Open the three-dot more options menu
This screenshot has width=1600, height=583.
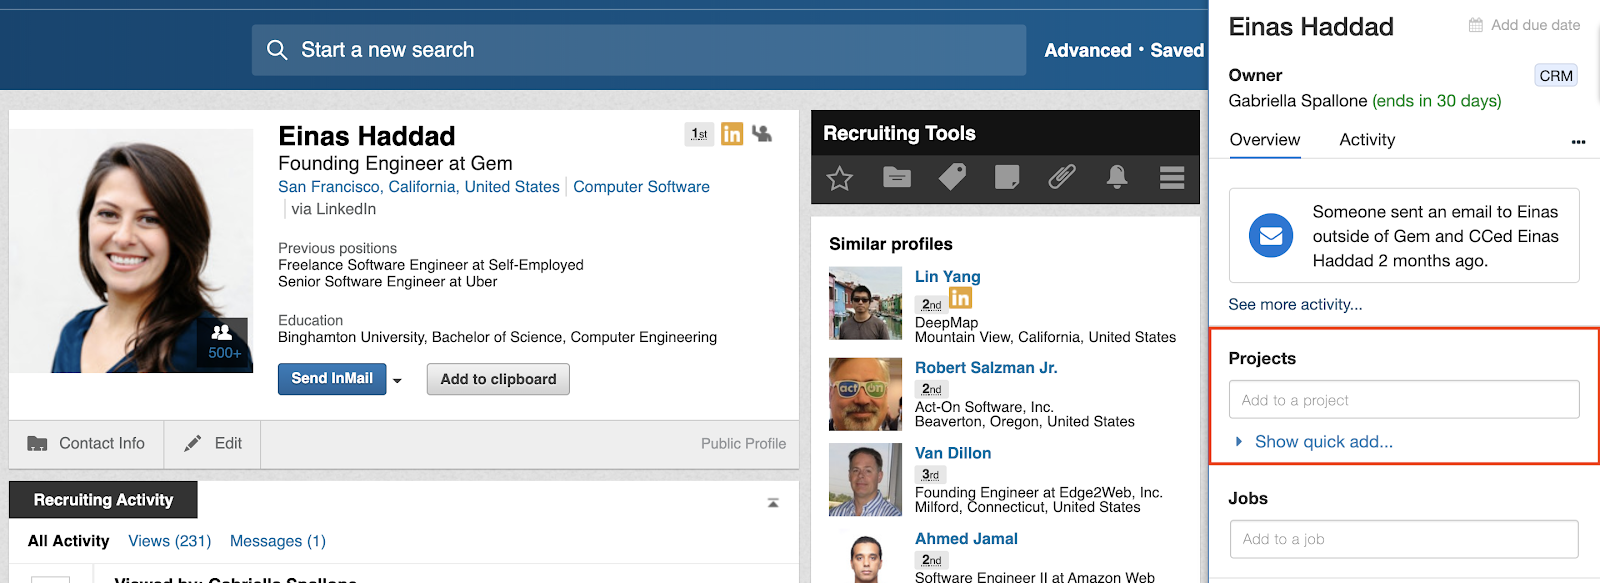1578,142
